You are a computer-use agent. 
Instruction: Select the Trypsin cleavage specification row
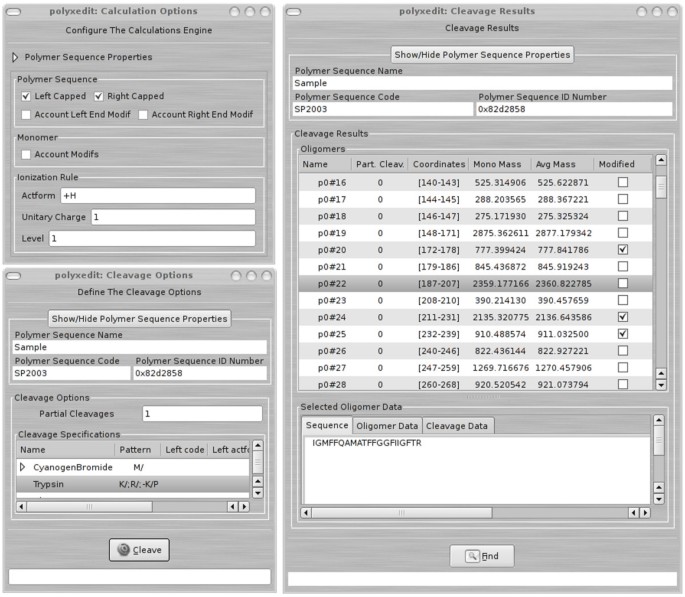133,484
